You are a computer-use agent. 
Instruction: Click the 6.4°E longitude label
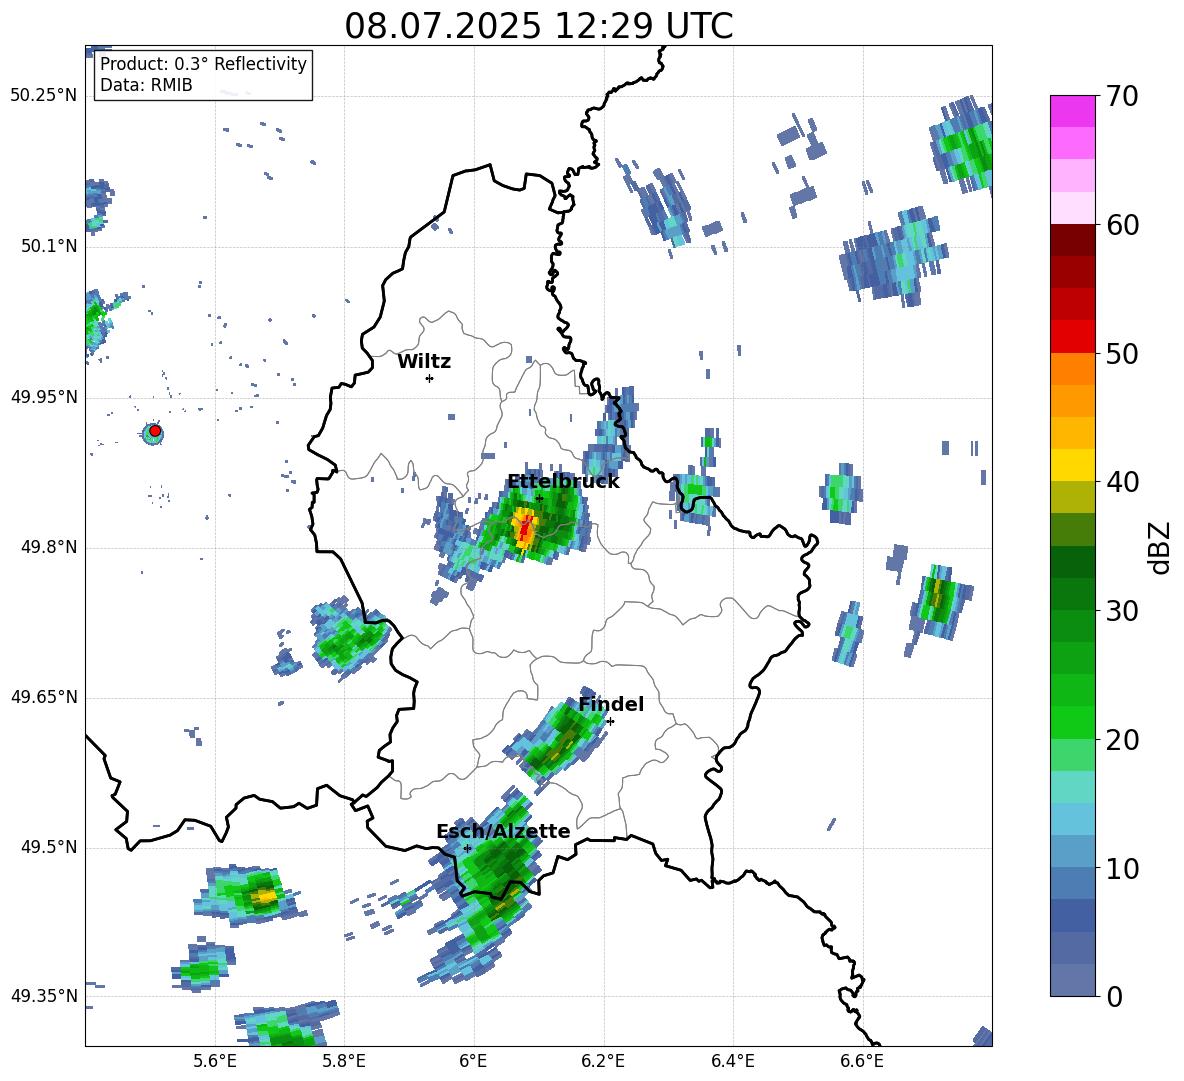click(x=732, y=1062)
